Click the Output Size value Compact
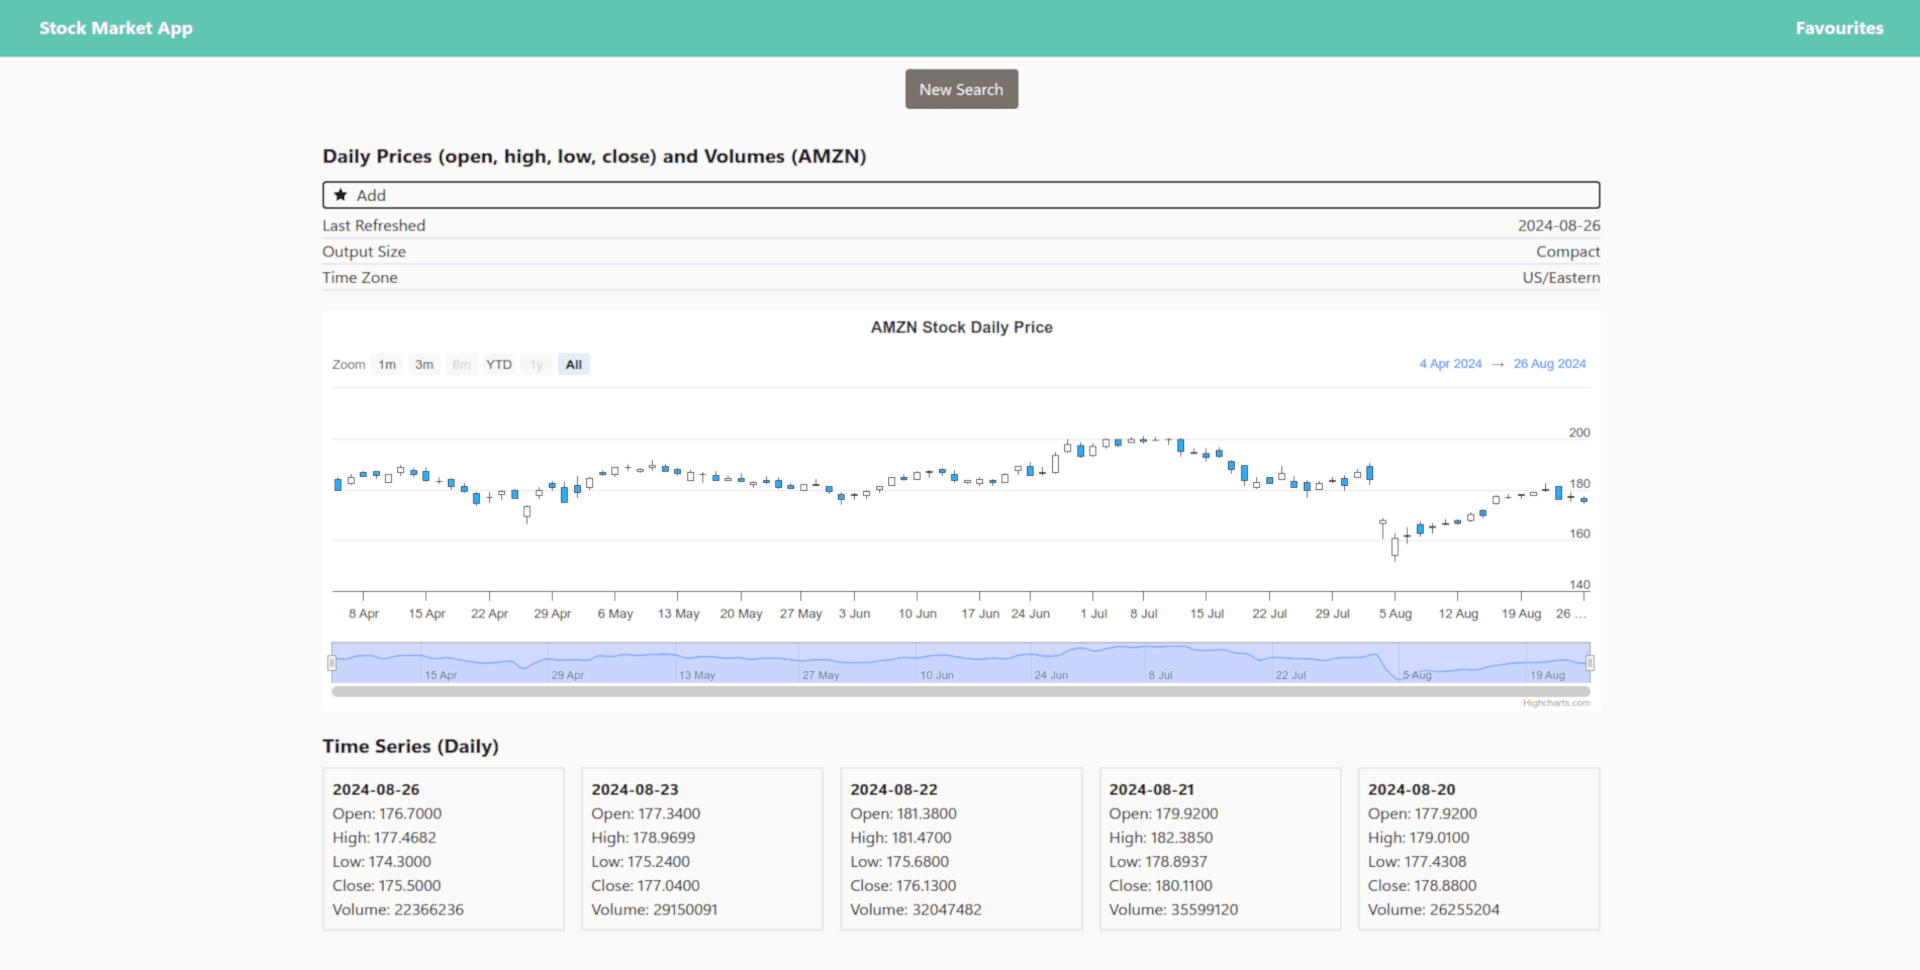The height and width of the screenshot is (970, 1920). [1568, 252]
